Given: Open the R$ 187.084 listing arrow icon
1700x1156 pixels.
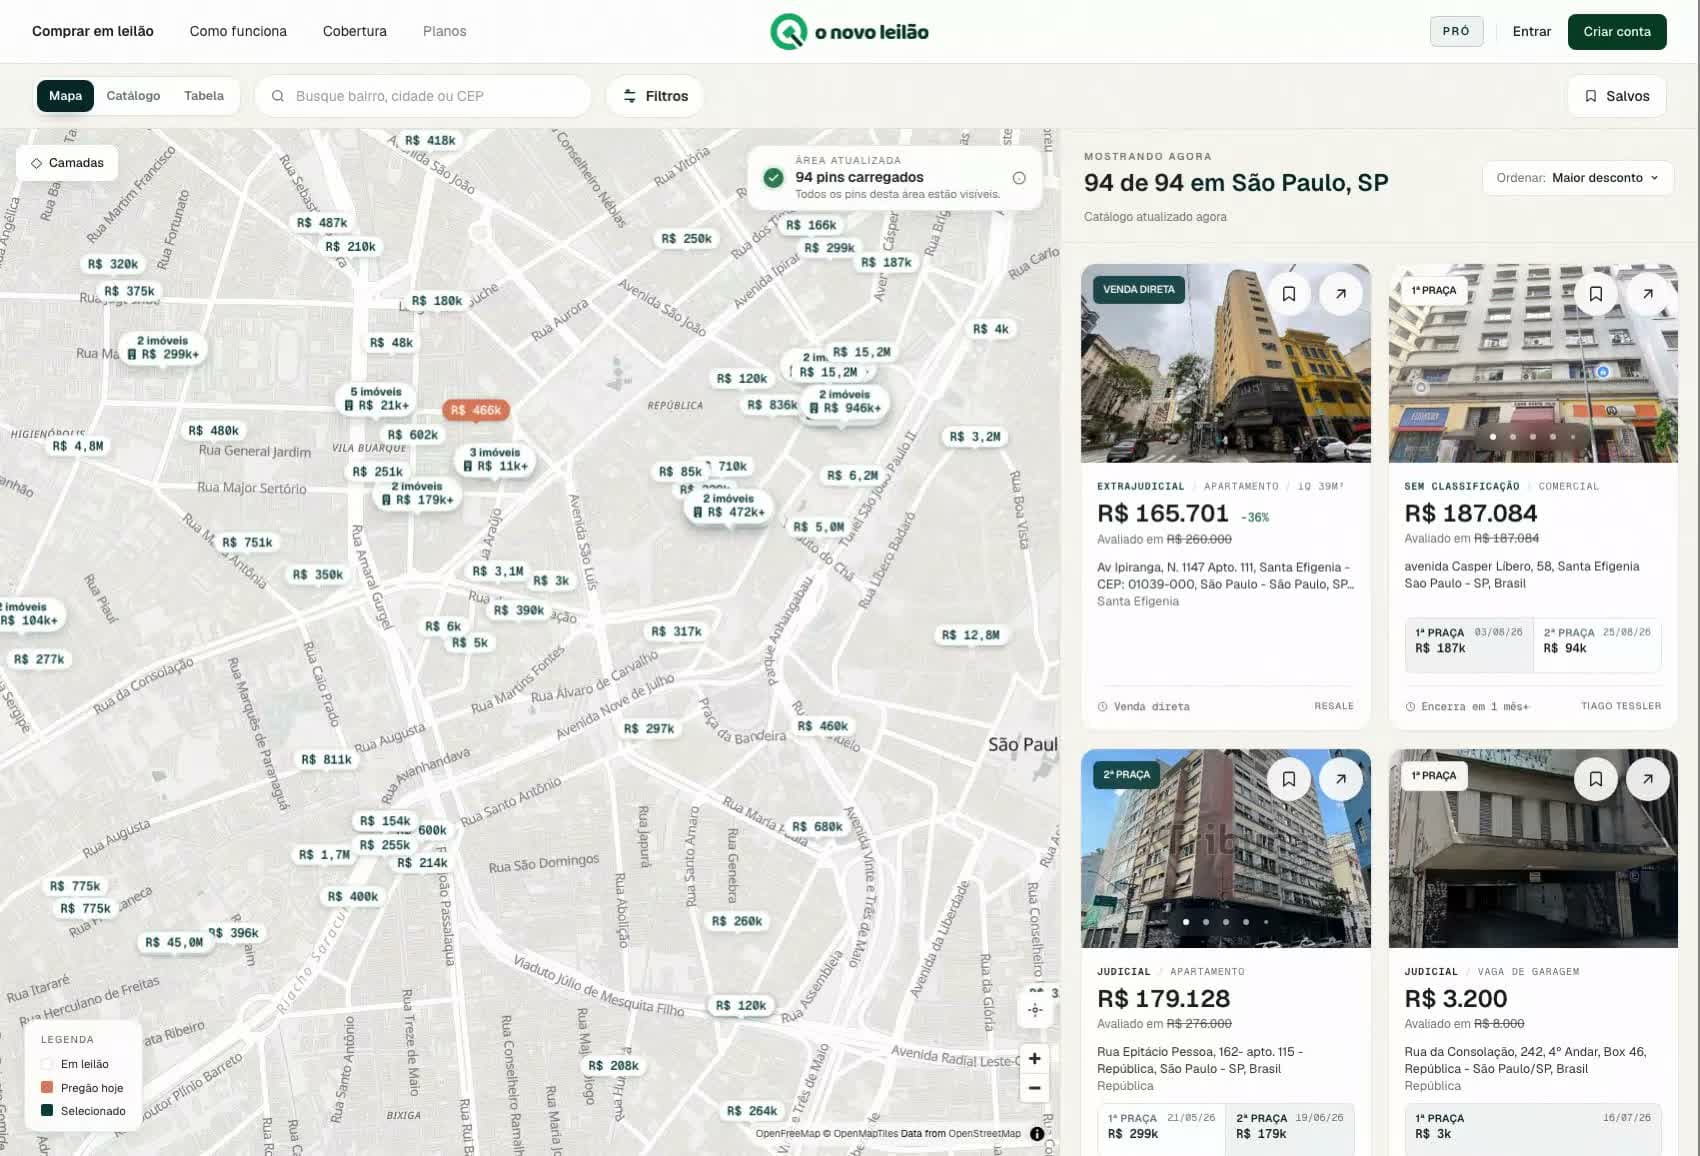Looking at the screenshot, I should pos(1648,294).
